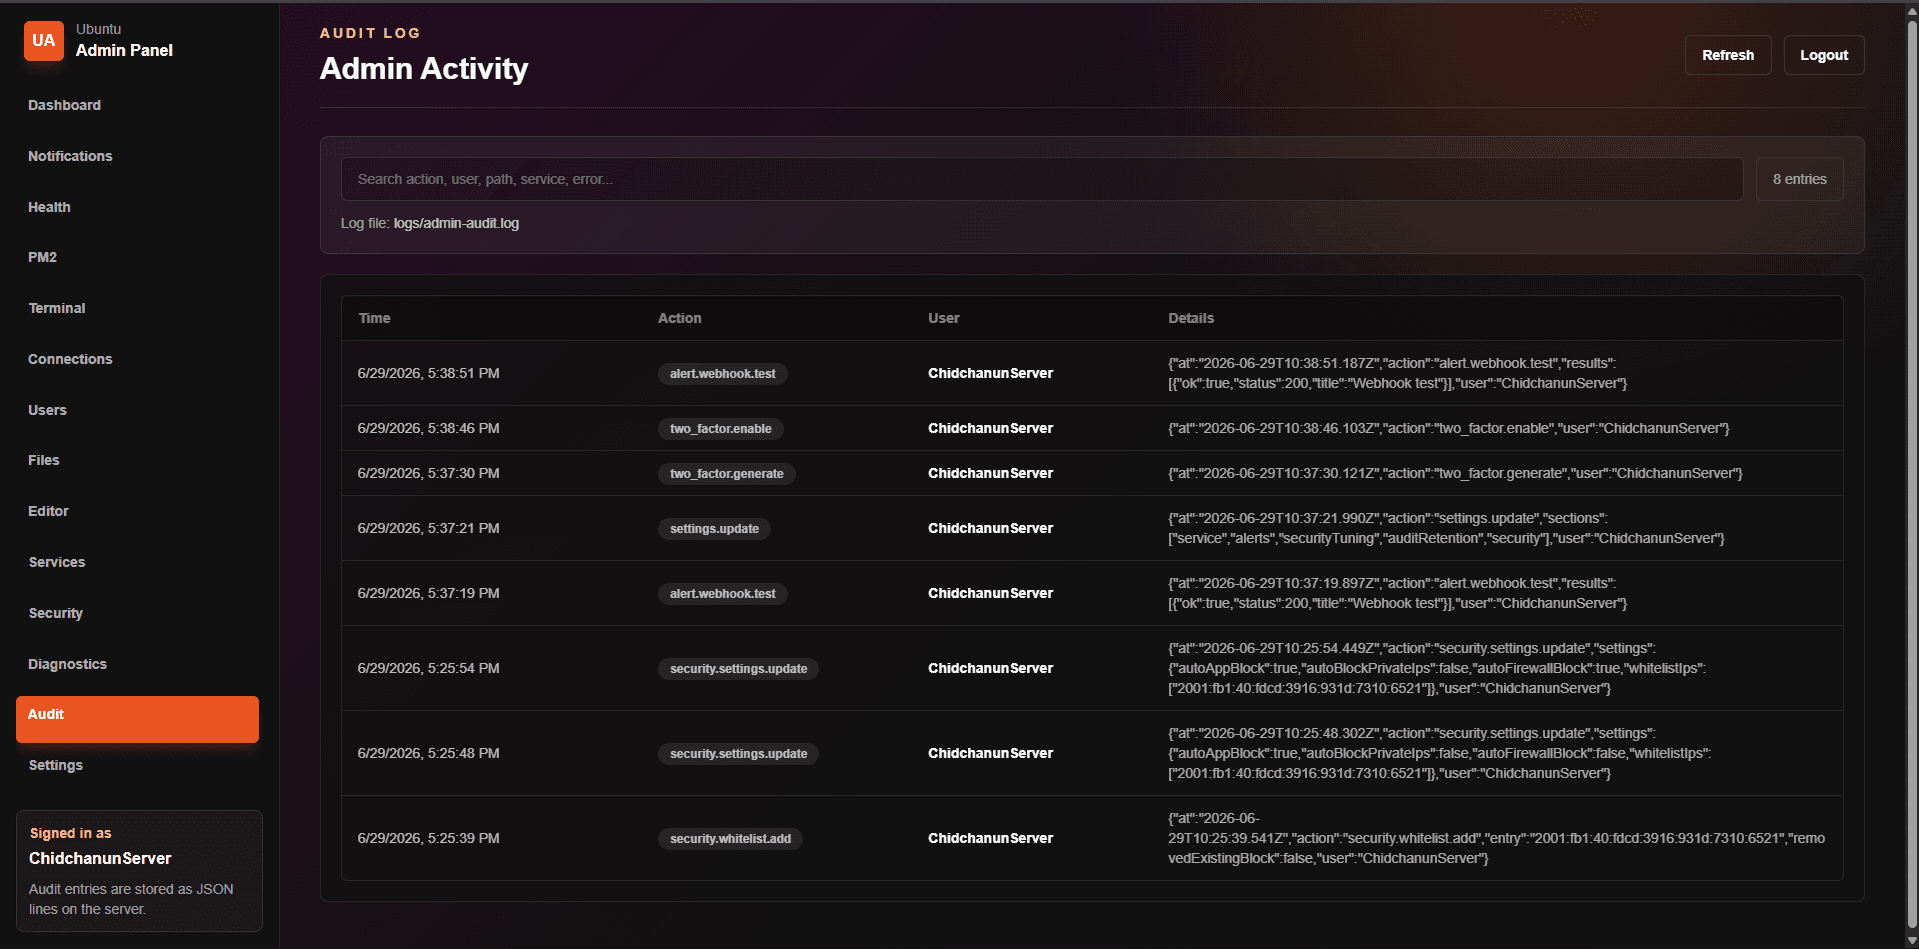This screenshot has width=1919, height=949.
Task: Click the 6/29/2026, 5:37:30 PM timestamp
Action: tap(428, 473)
